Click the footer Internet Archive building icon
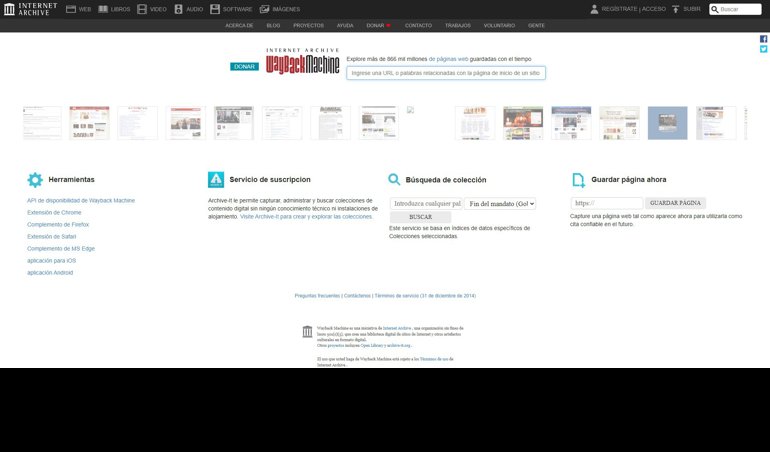Viewport: 770px width, 452px height. [307, 332]
